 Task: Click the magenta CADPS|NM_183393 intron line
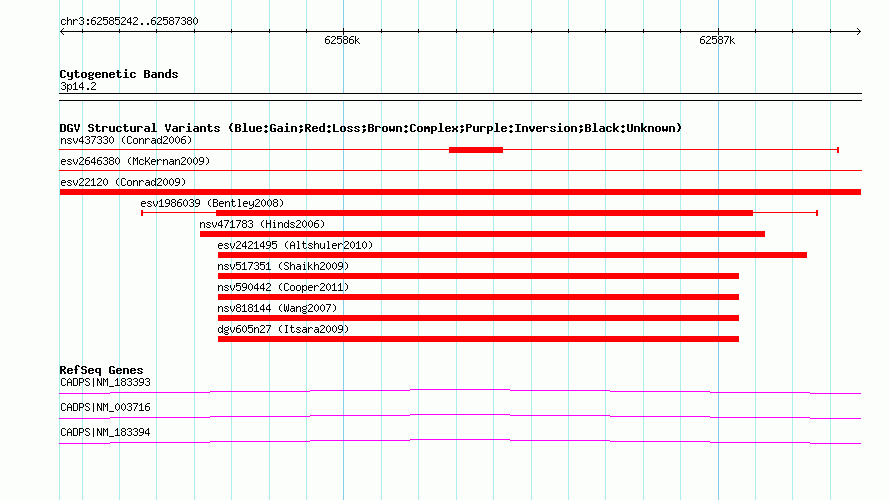click(x=460, y=390)
